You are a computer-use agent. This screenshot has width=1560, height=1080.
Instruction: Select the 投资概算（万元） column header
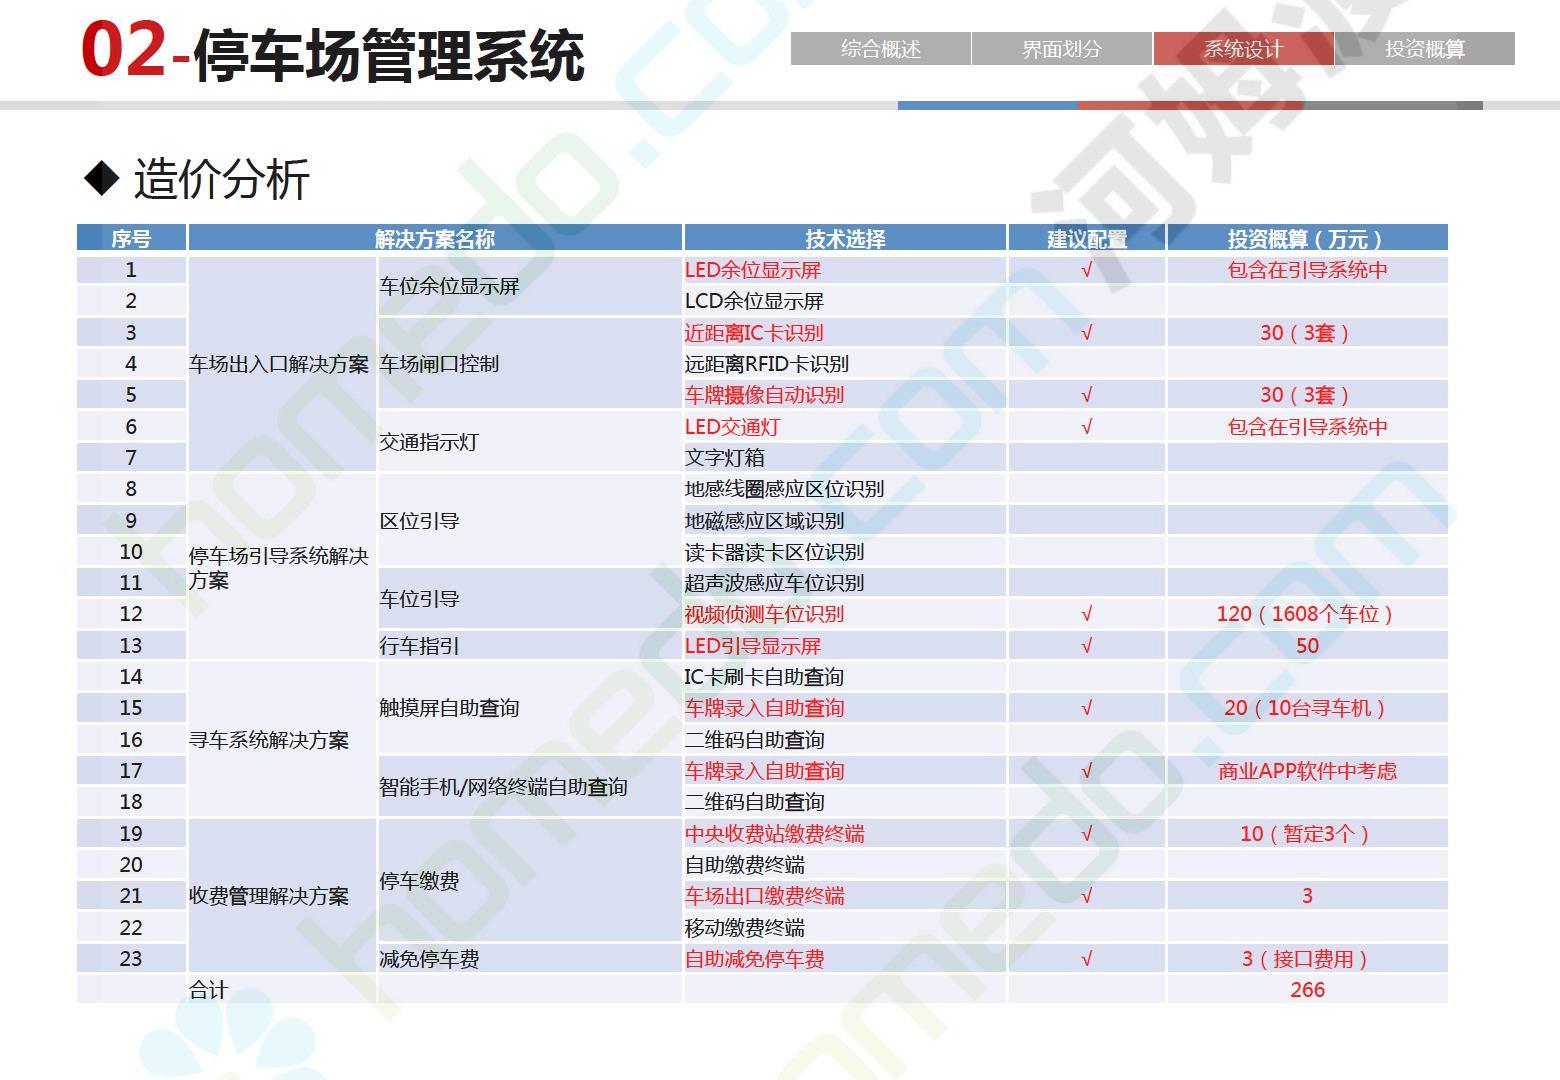(x=1307, y=239)
